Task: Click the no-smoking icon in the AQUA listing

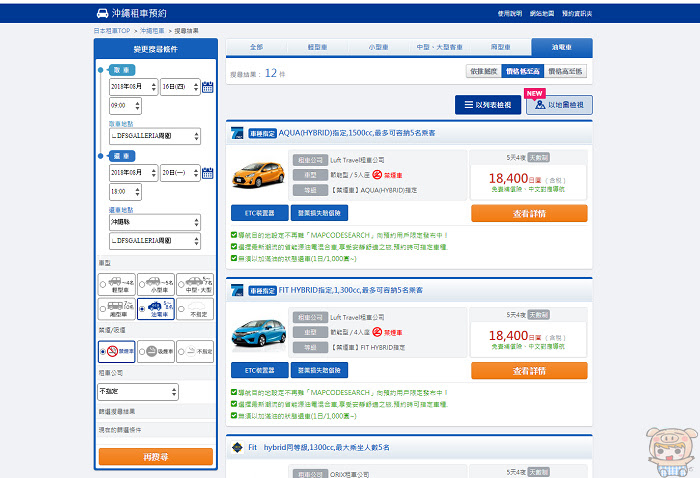Action: click(377, 175)
